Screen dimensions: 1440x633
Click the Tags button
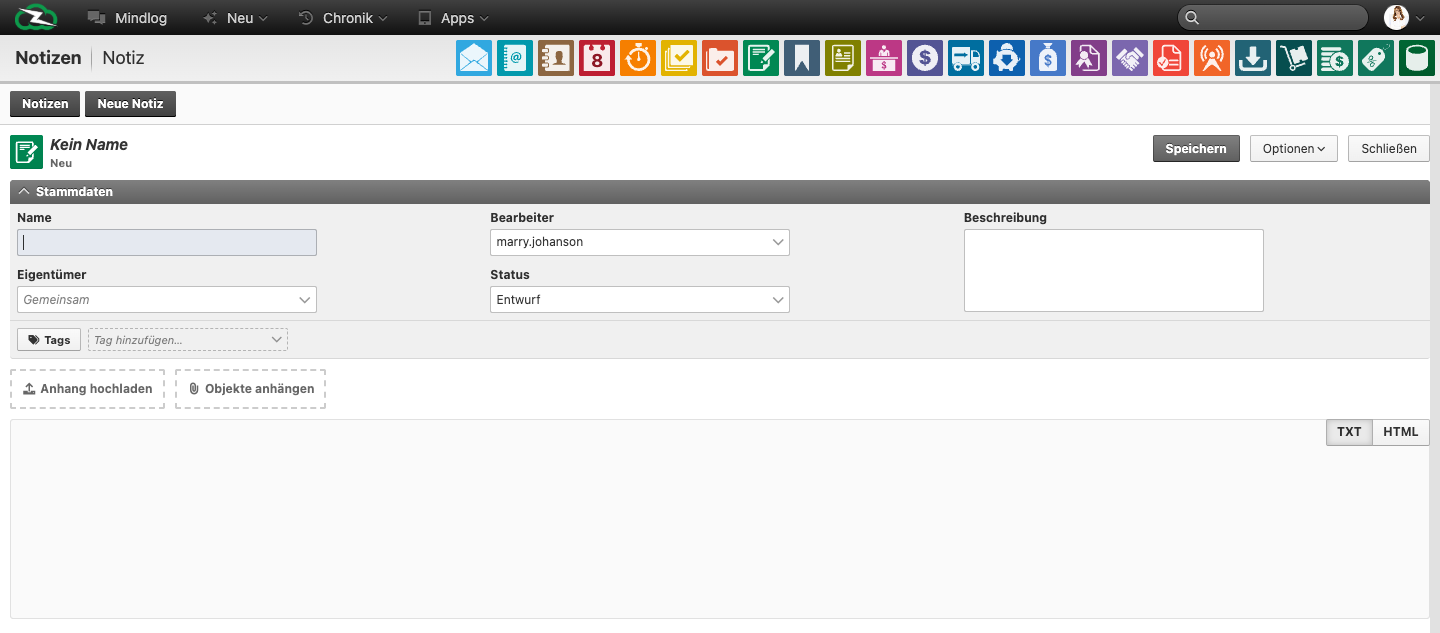pos(49,340)
